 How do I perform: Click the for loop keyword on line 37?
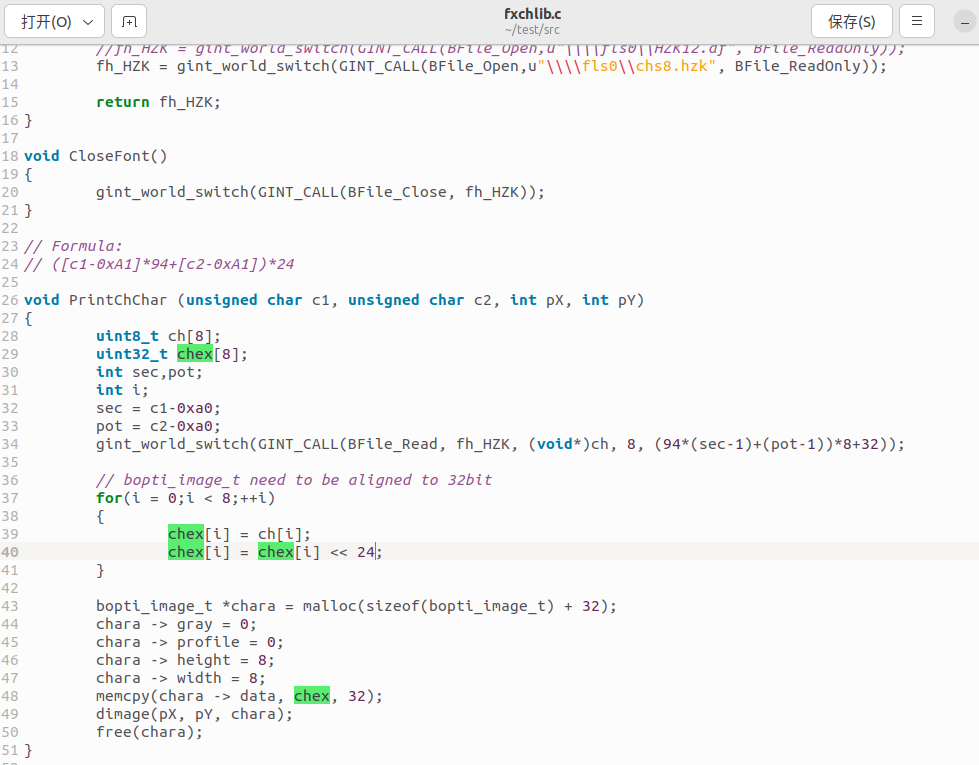[109, 498]
